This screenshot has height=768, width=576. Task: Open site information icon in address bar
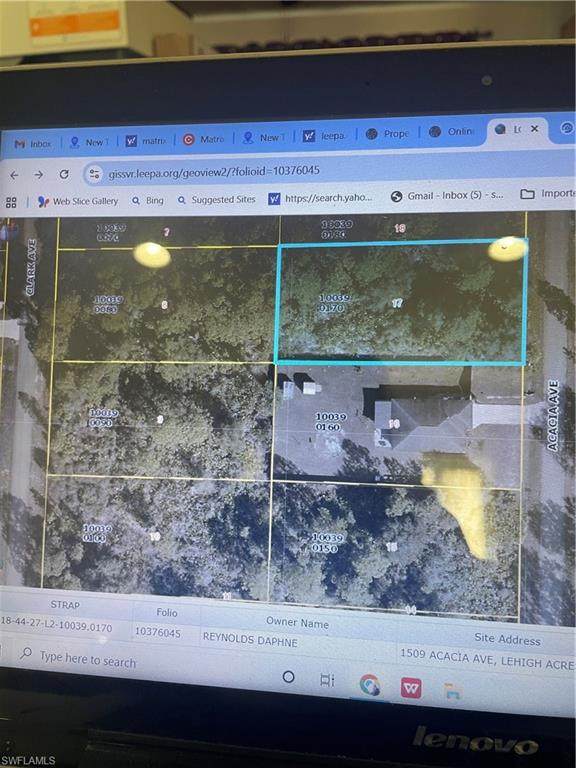click(x=95, y=174)
